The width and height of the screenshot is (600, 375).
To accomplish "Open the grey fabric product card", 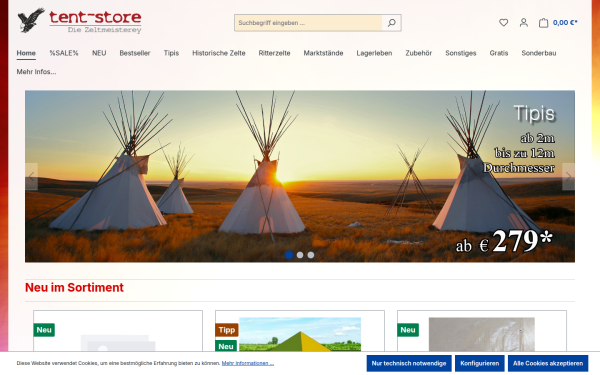I will point(482,331).
